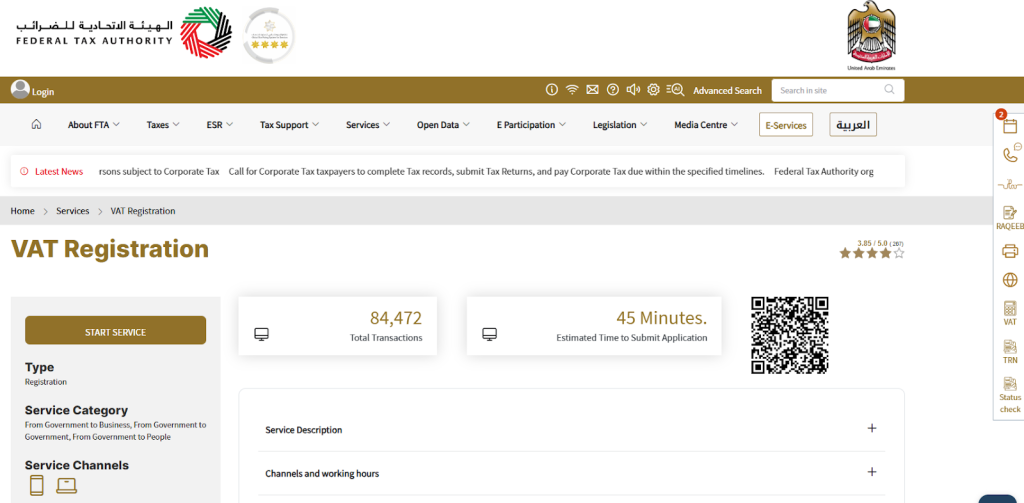
Task: Click the START SERVICE button
Action: coord(115,331)
